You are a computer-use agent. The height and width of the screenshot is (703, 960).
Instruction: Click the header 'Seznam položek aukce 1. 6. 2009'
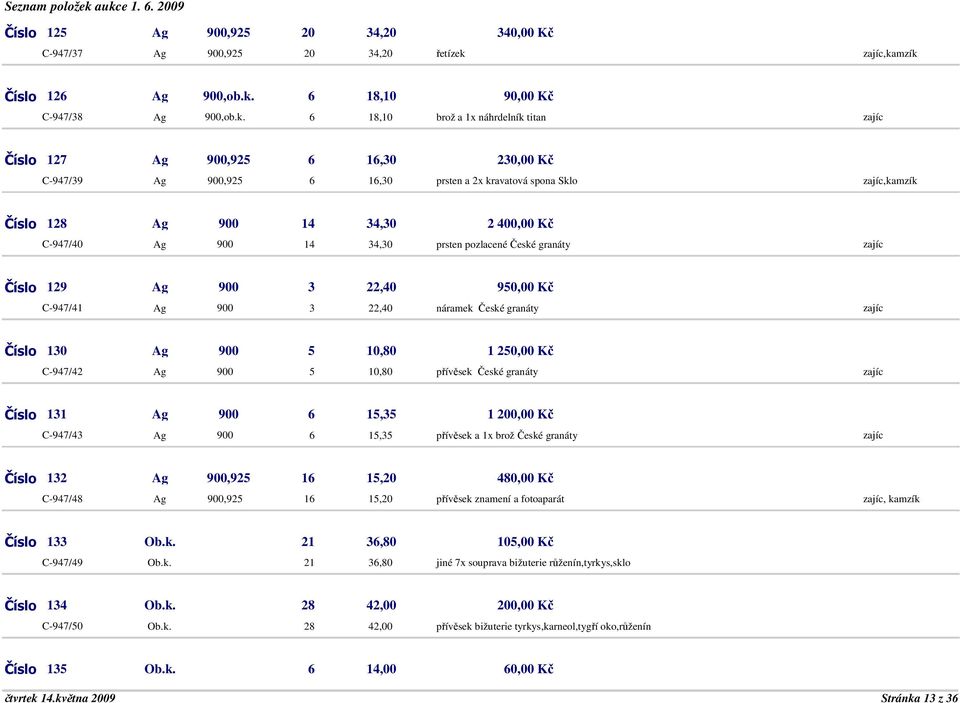[x=92, y=6]
